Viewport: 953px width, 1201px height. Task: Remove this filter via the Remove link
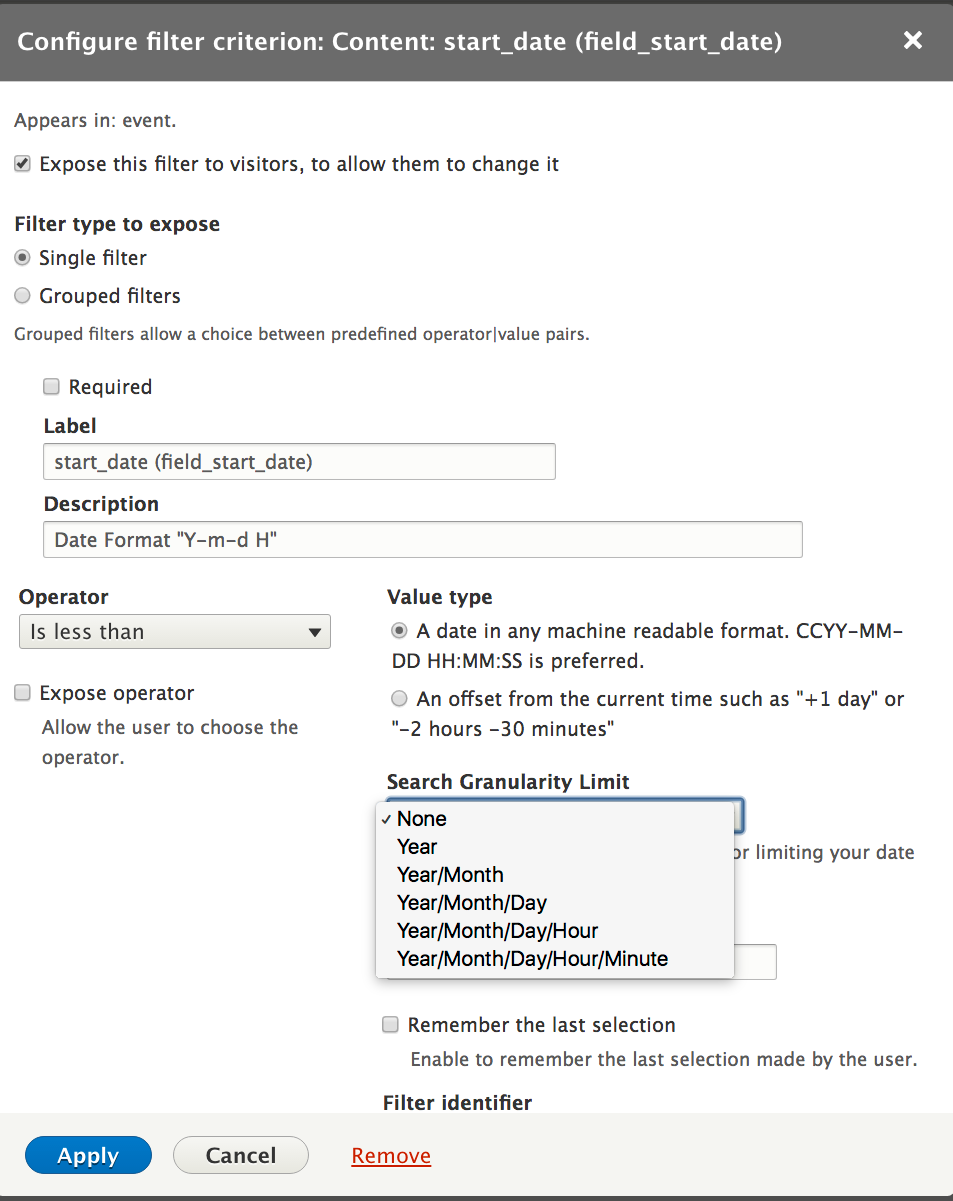pyautogui.click(x=391, y=1156)
